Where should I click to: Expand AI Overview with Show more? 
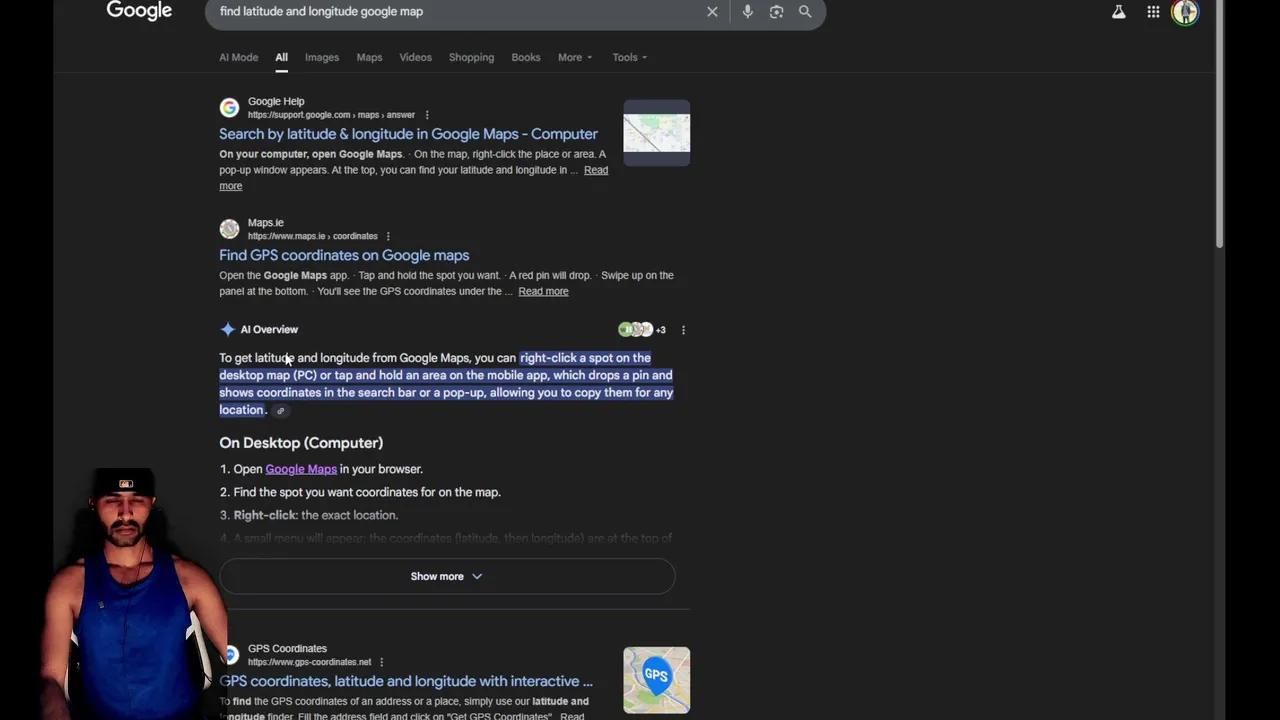[x=447, y=576]
